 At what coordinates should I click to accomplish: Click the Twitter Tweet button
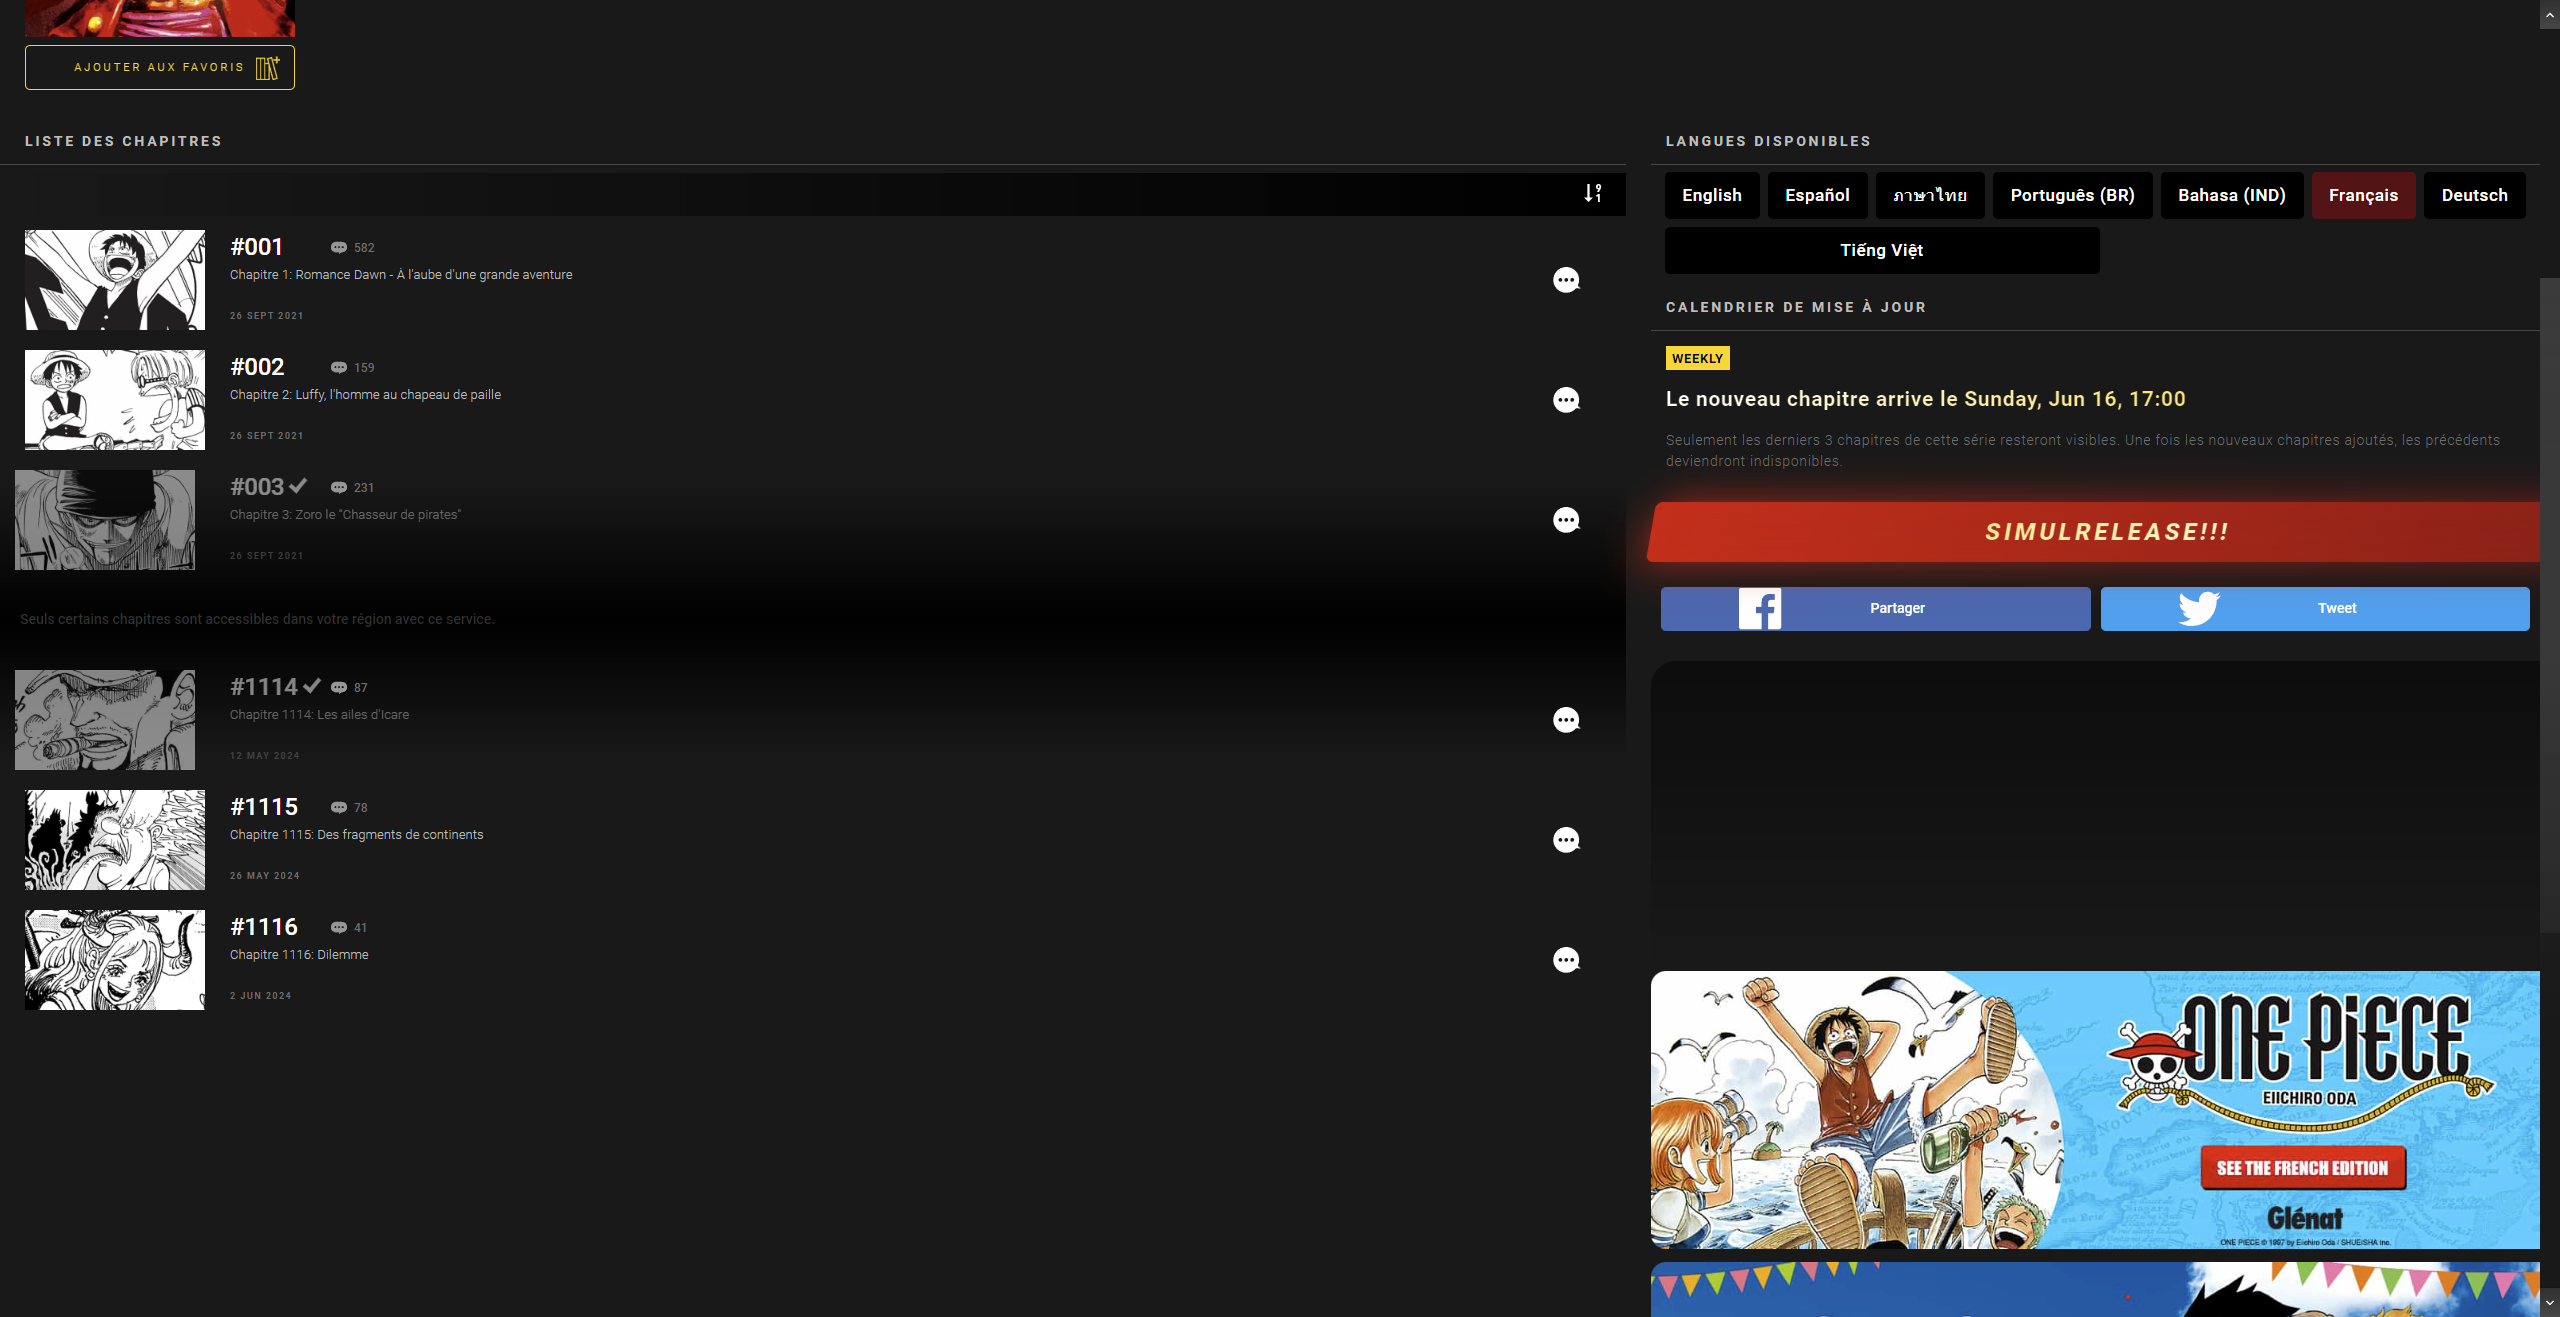pyautogui.click(x=2315, y=608)
